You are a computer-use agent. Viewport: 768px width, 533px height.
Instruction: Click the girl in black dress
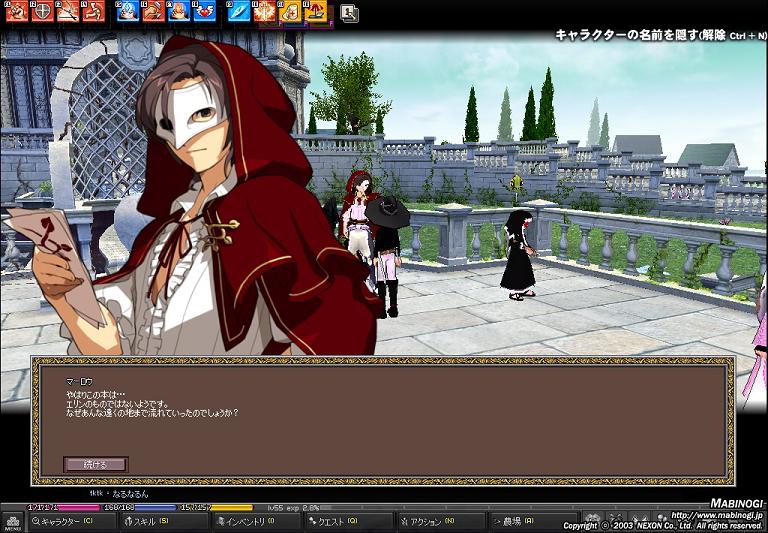tap(519, 255)
